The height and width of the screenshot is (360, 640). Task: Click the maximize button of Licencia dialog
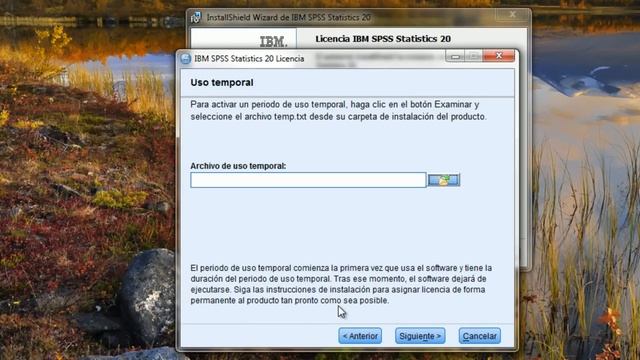click(x=473, y=56)
